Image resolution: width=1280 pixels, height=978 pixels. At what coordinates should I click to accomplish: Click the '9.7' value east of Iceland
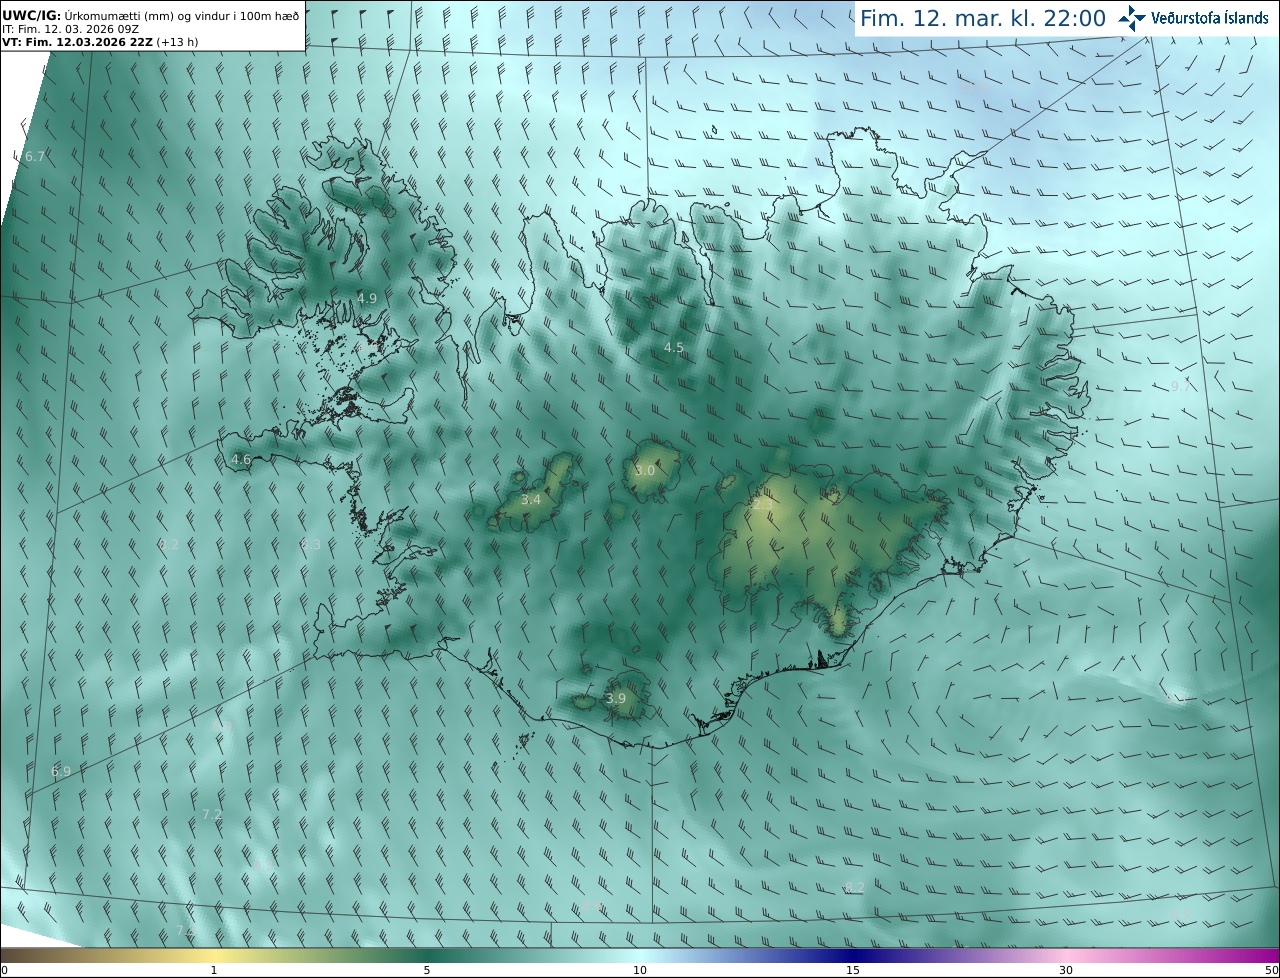pos(1181,386)
